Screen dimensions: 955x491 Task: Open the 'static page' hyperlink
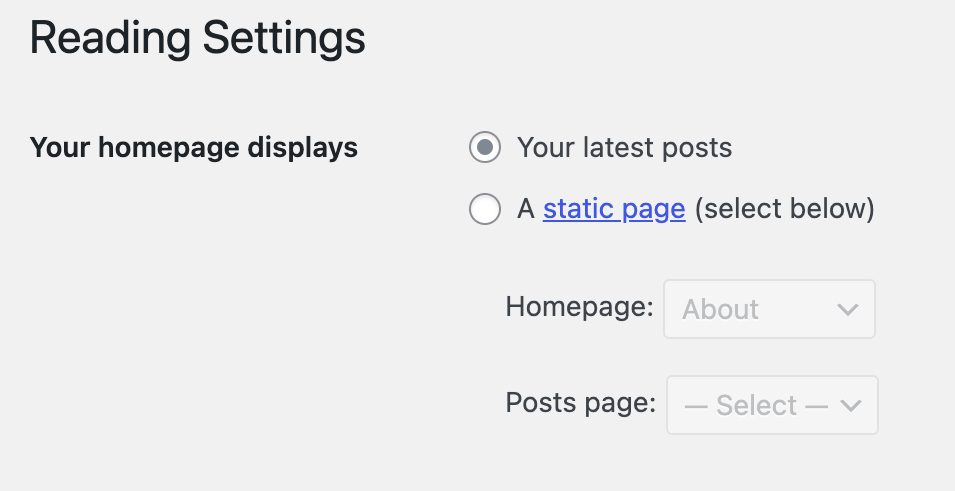(x=614, y=209)
